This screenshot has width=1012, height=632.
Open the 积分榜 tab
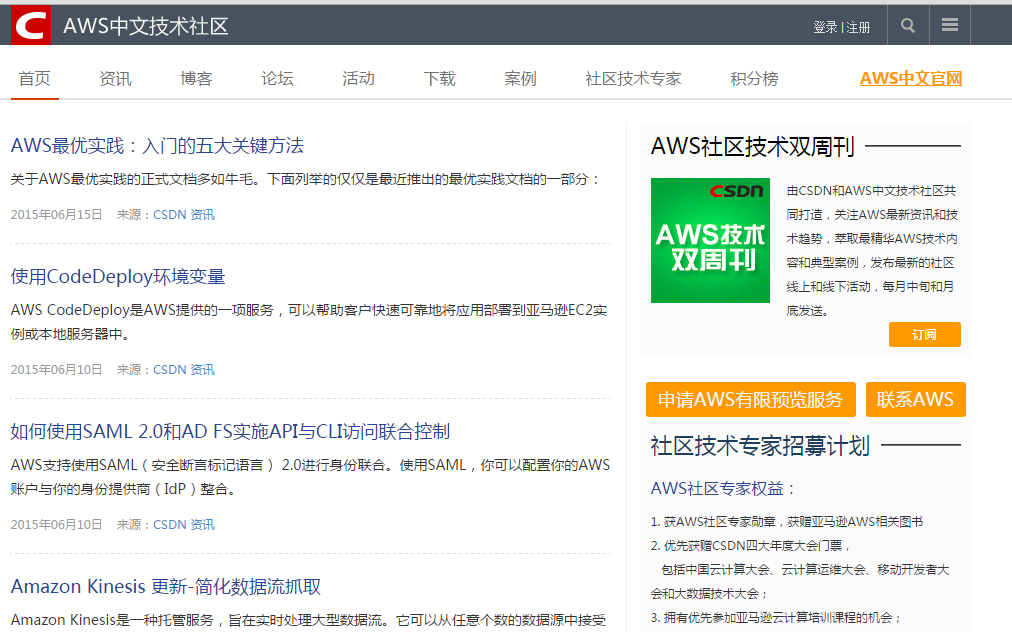coord(754,79)
